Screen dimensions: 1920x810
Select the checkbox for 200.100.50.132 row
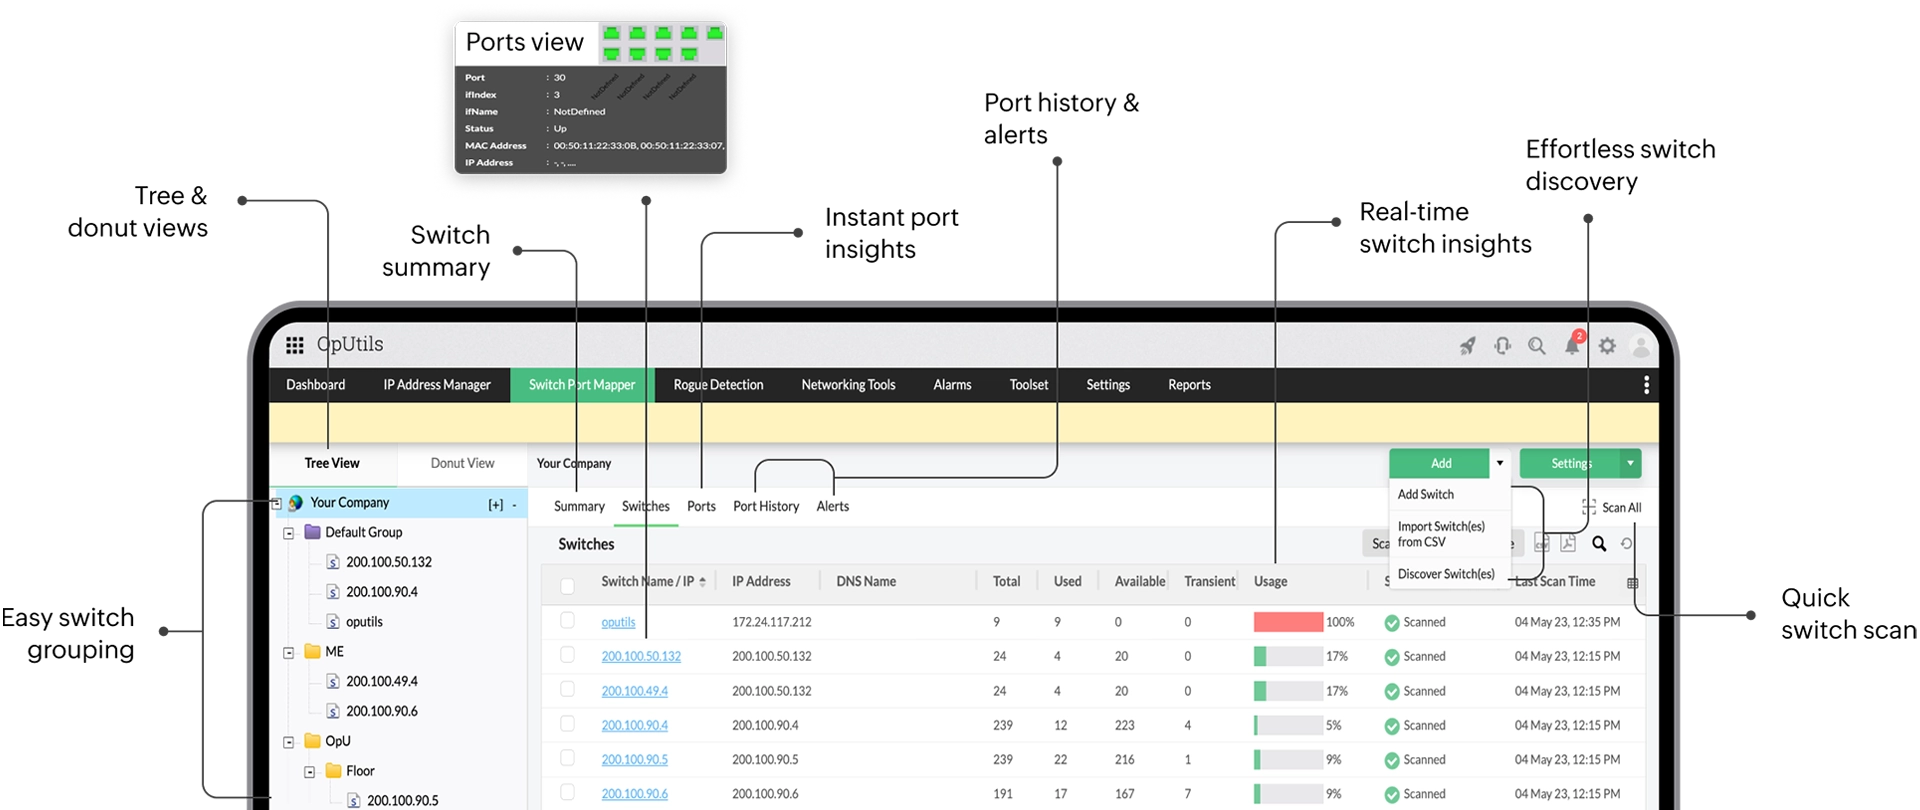[x=567, y=655]
